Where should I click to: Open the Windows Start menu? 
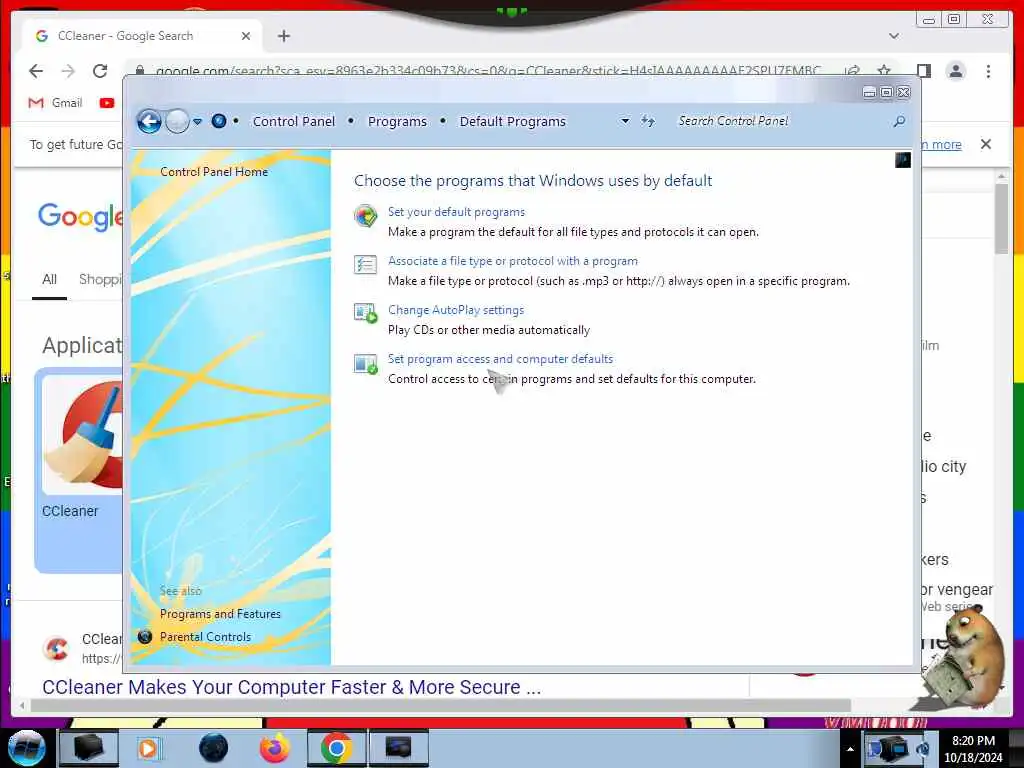click(x=26, y=748)
